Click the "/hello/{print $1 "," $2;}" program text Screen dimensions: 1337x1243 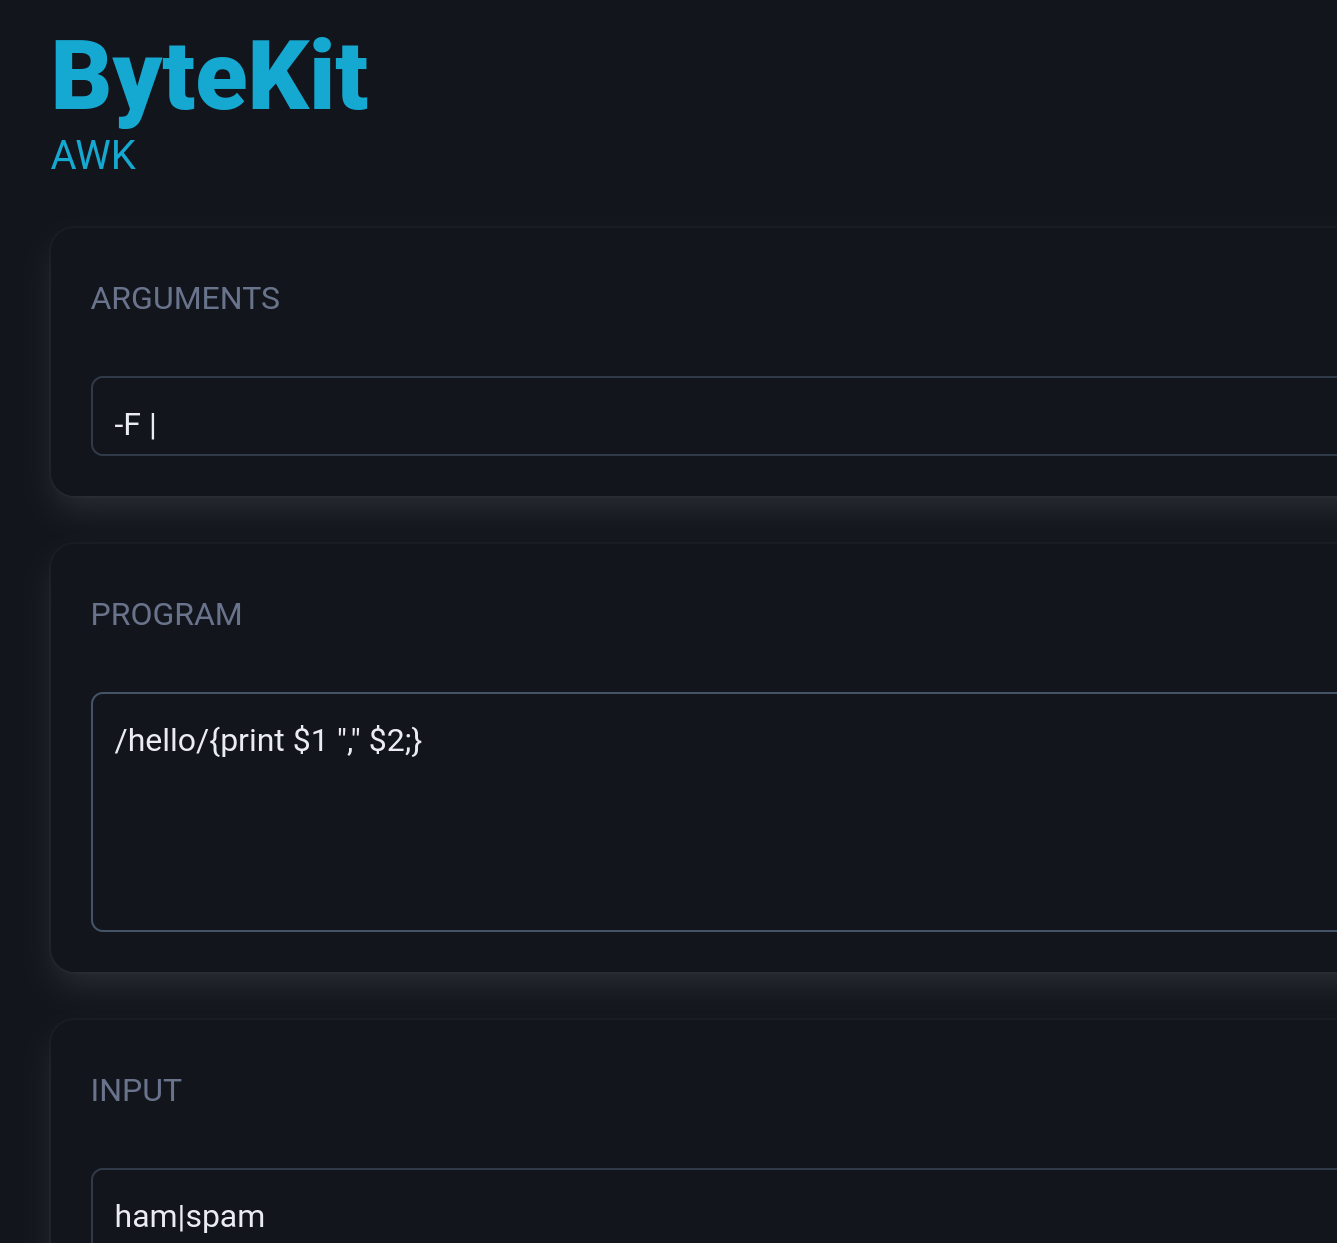[270, 740]
